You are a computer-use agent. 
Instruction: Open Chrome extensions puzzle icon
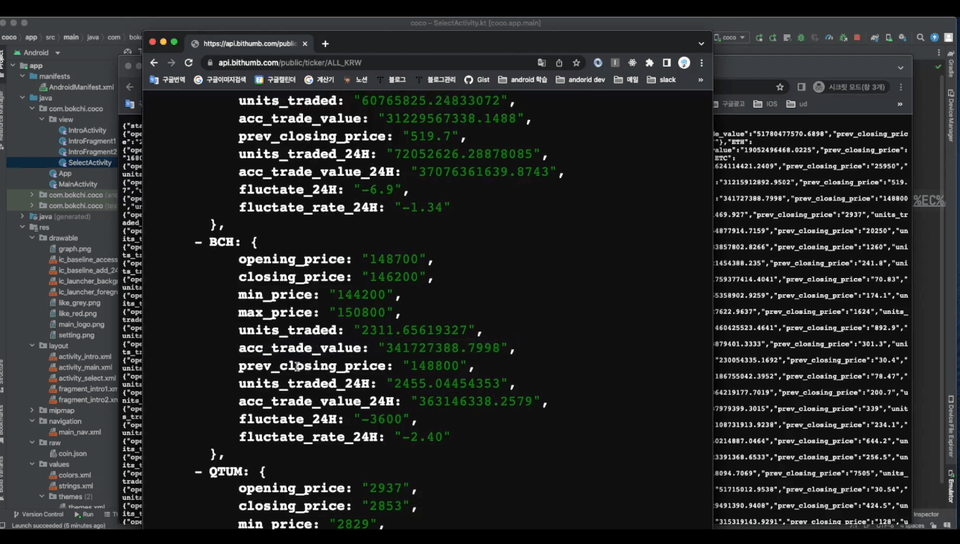click(x=650, y=62)
